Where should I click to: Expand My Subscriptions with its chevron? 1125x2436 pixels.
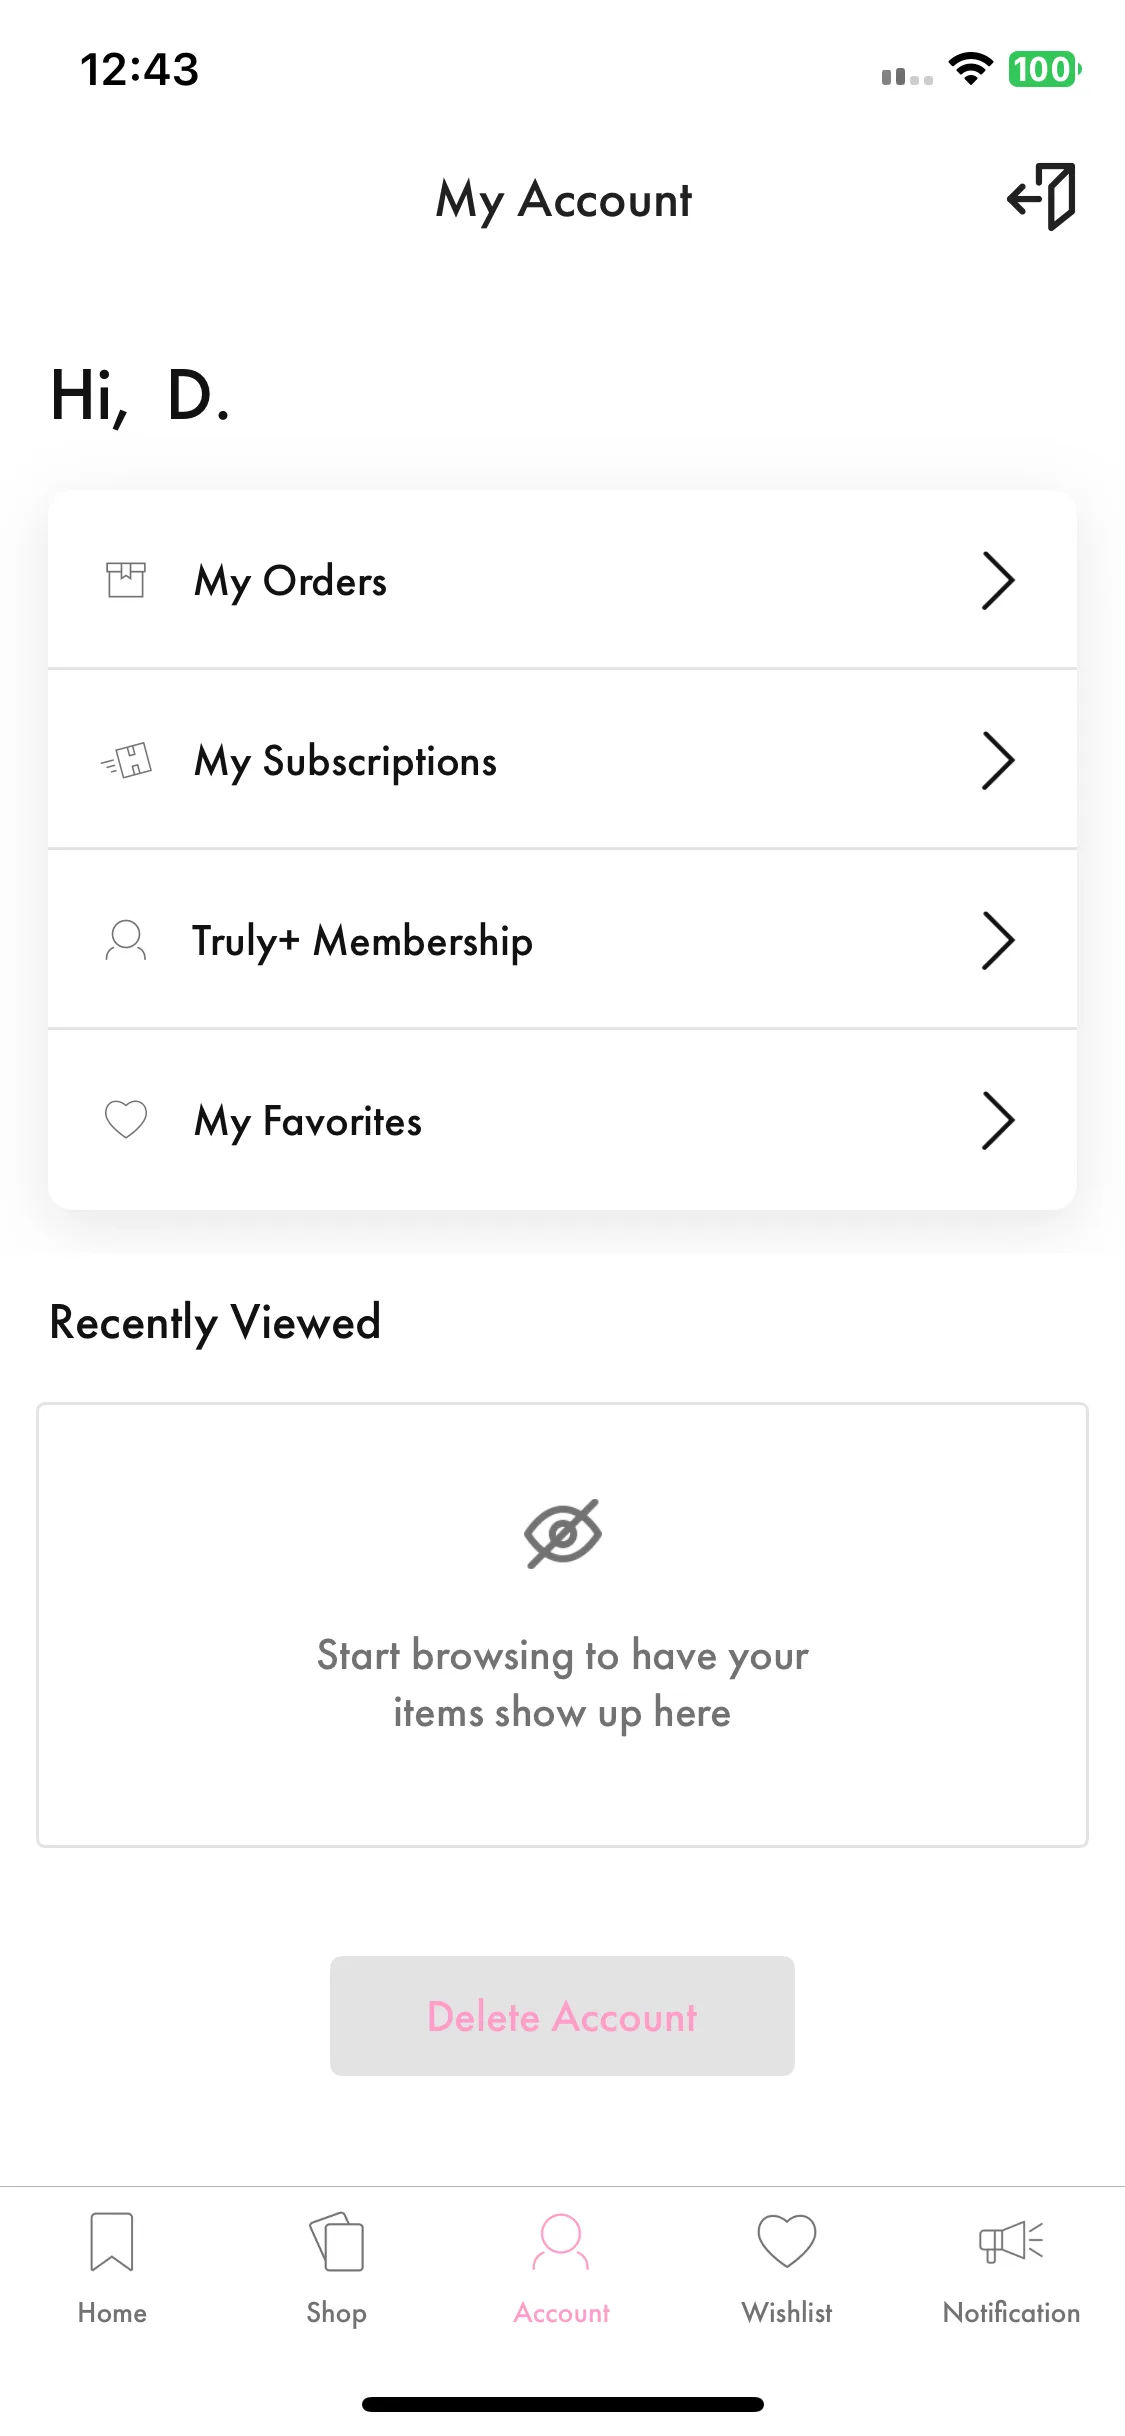pyautogui.click(x=998, y=761)
